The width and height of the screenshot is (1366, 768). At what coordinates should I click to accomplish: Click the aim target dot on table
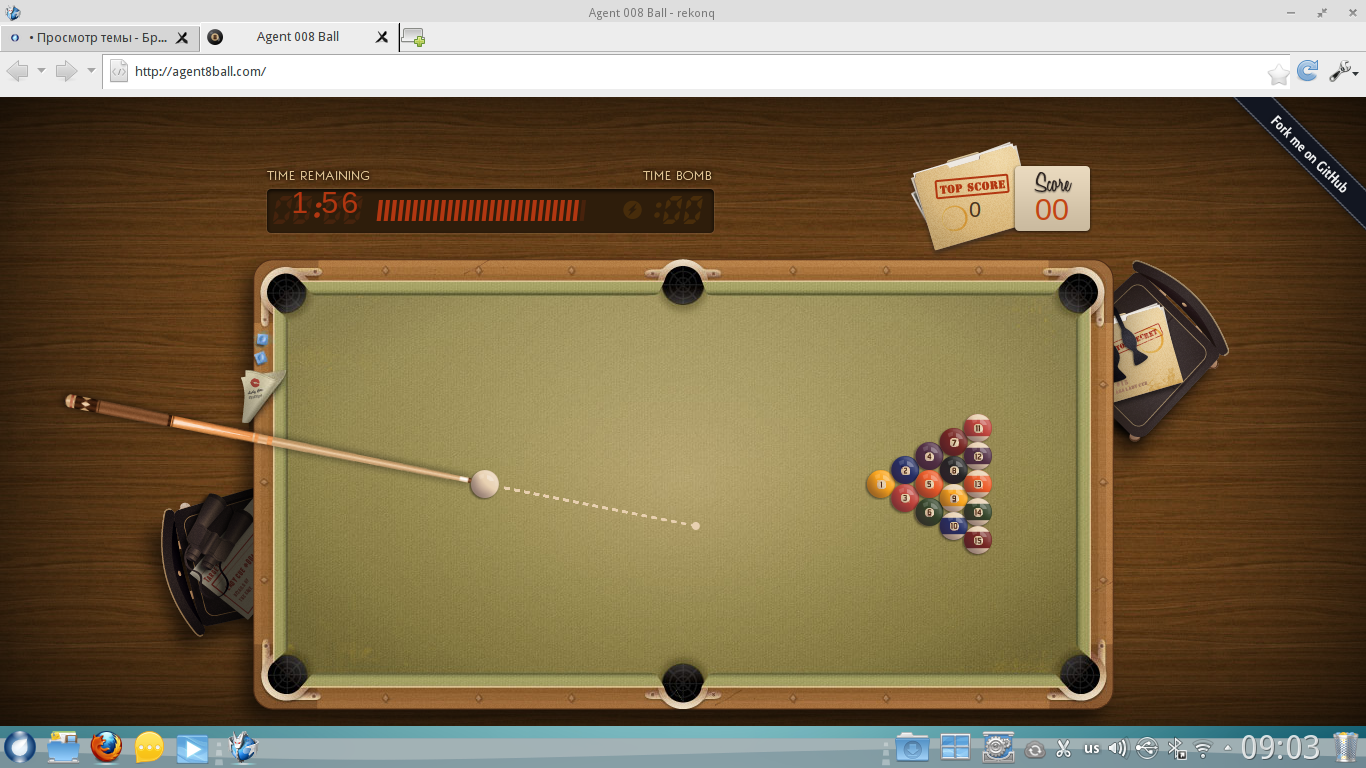pos(696,526)
